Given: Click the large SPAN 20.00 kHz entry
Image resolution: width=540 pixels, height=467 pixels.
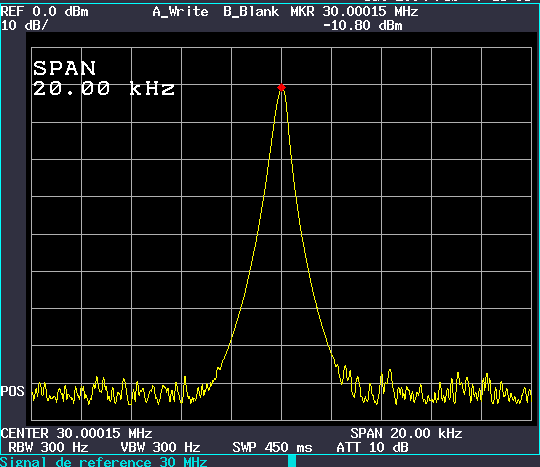Looking at the screenshot, I should coord(104,78).
